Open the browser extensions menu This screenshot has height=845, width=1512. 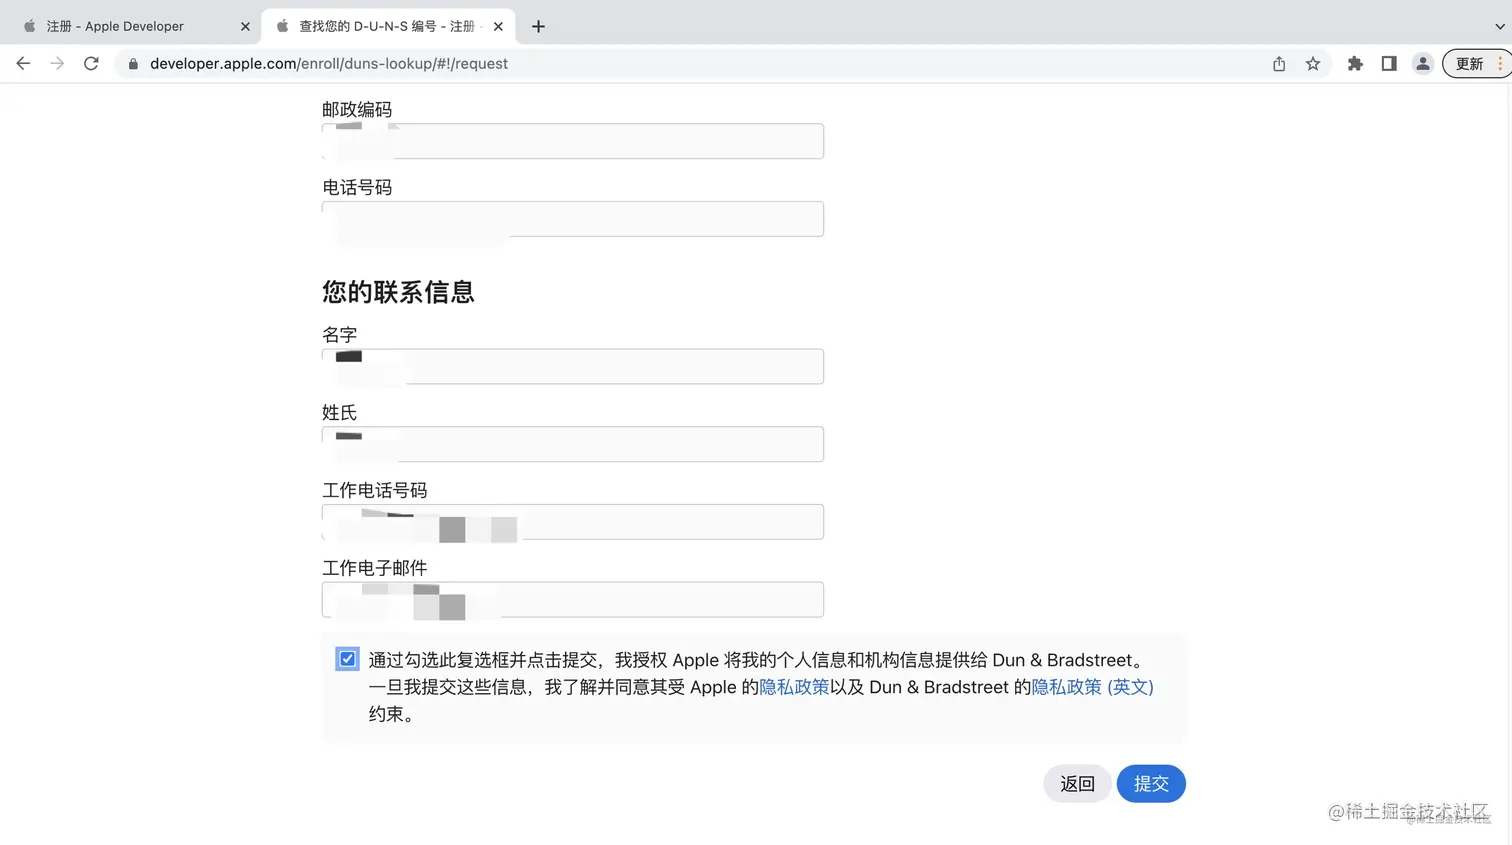1355,64
